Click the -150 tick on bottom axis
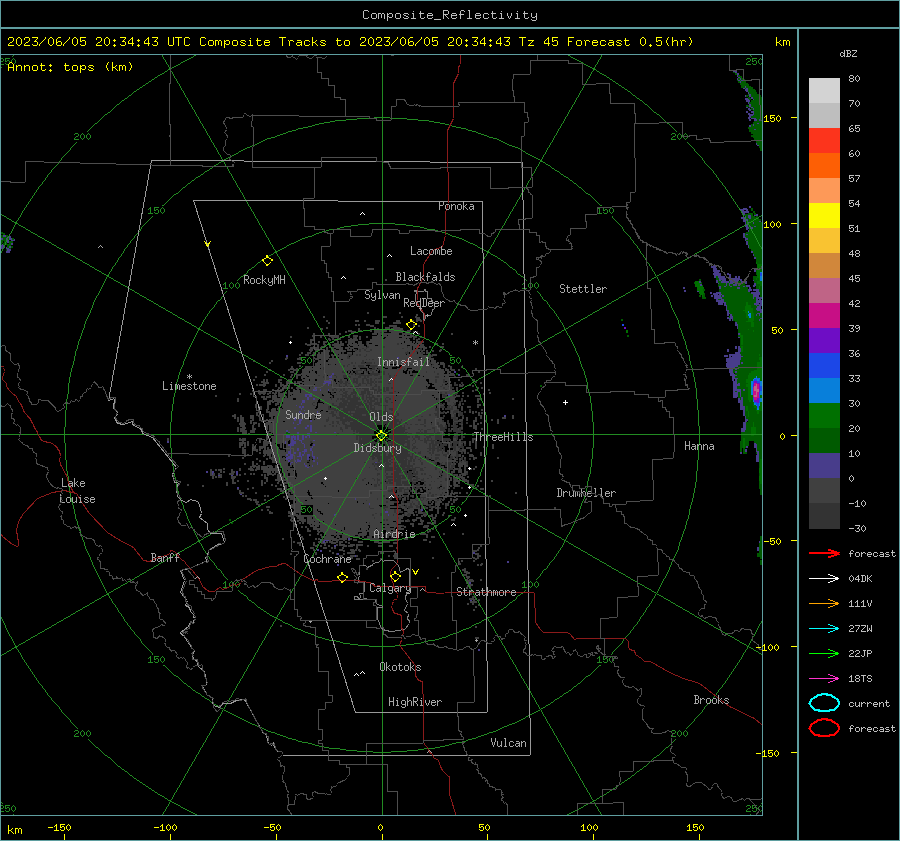This screenshot has height=841, width=900. pyautogui.click(x=59, y=828)
